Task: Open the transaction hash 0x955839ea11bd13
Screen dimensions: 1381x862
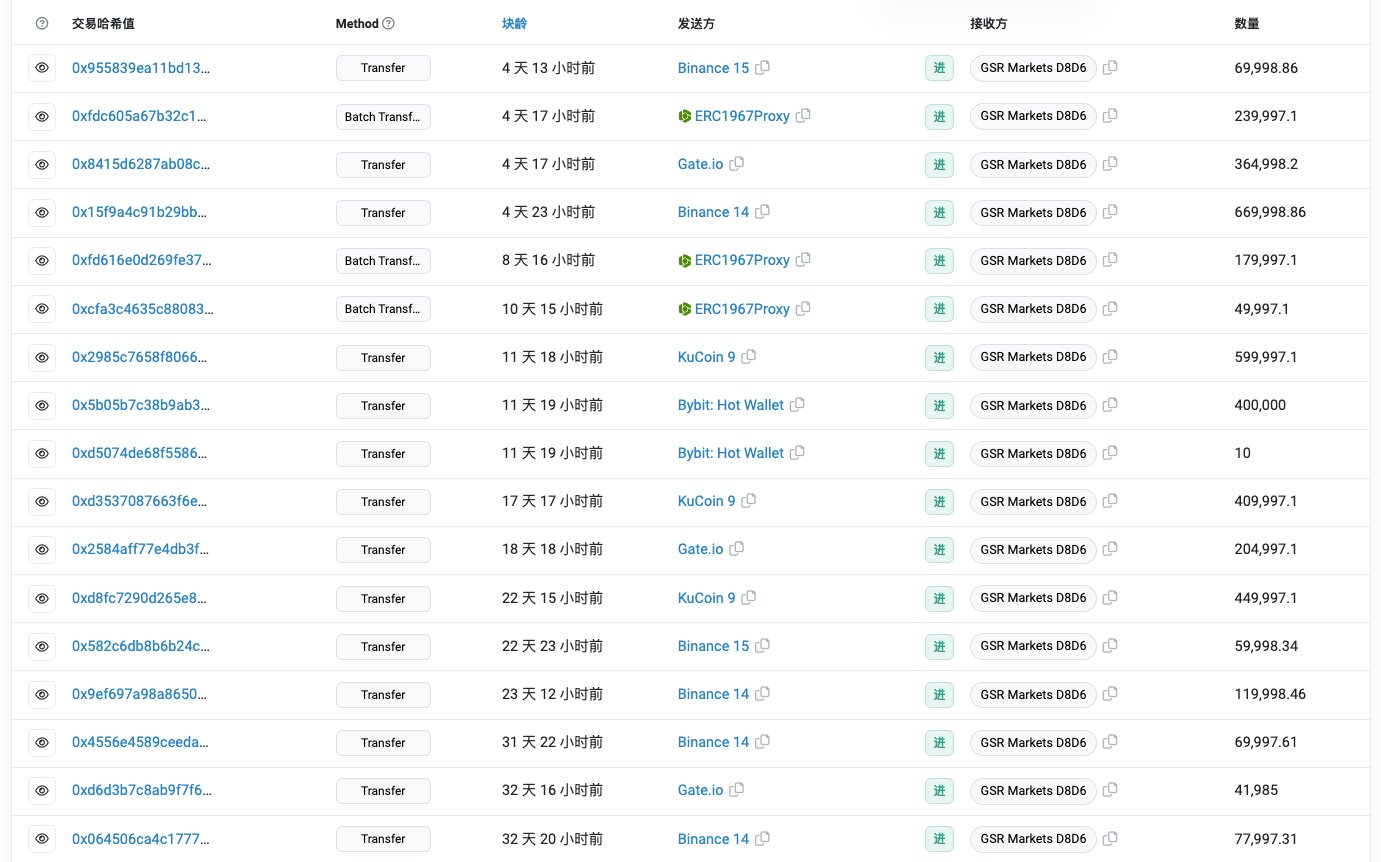Action: pyautogui.click(x=142, y=68)
